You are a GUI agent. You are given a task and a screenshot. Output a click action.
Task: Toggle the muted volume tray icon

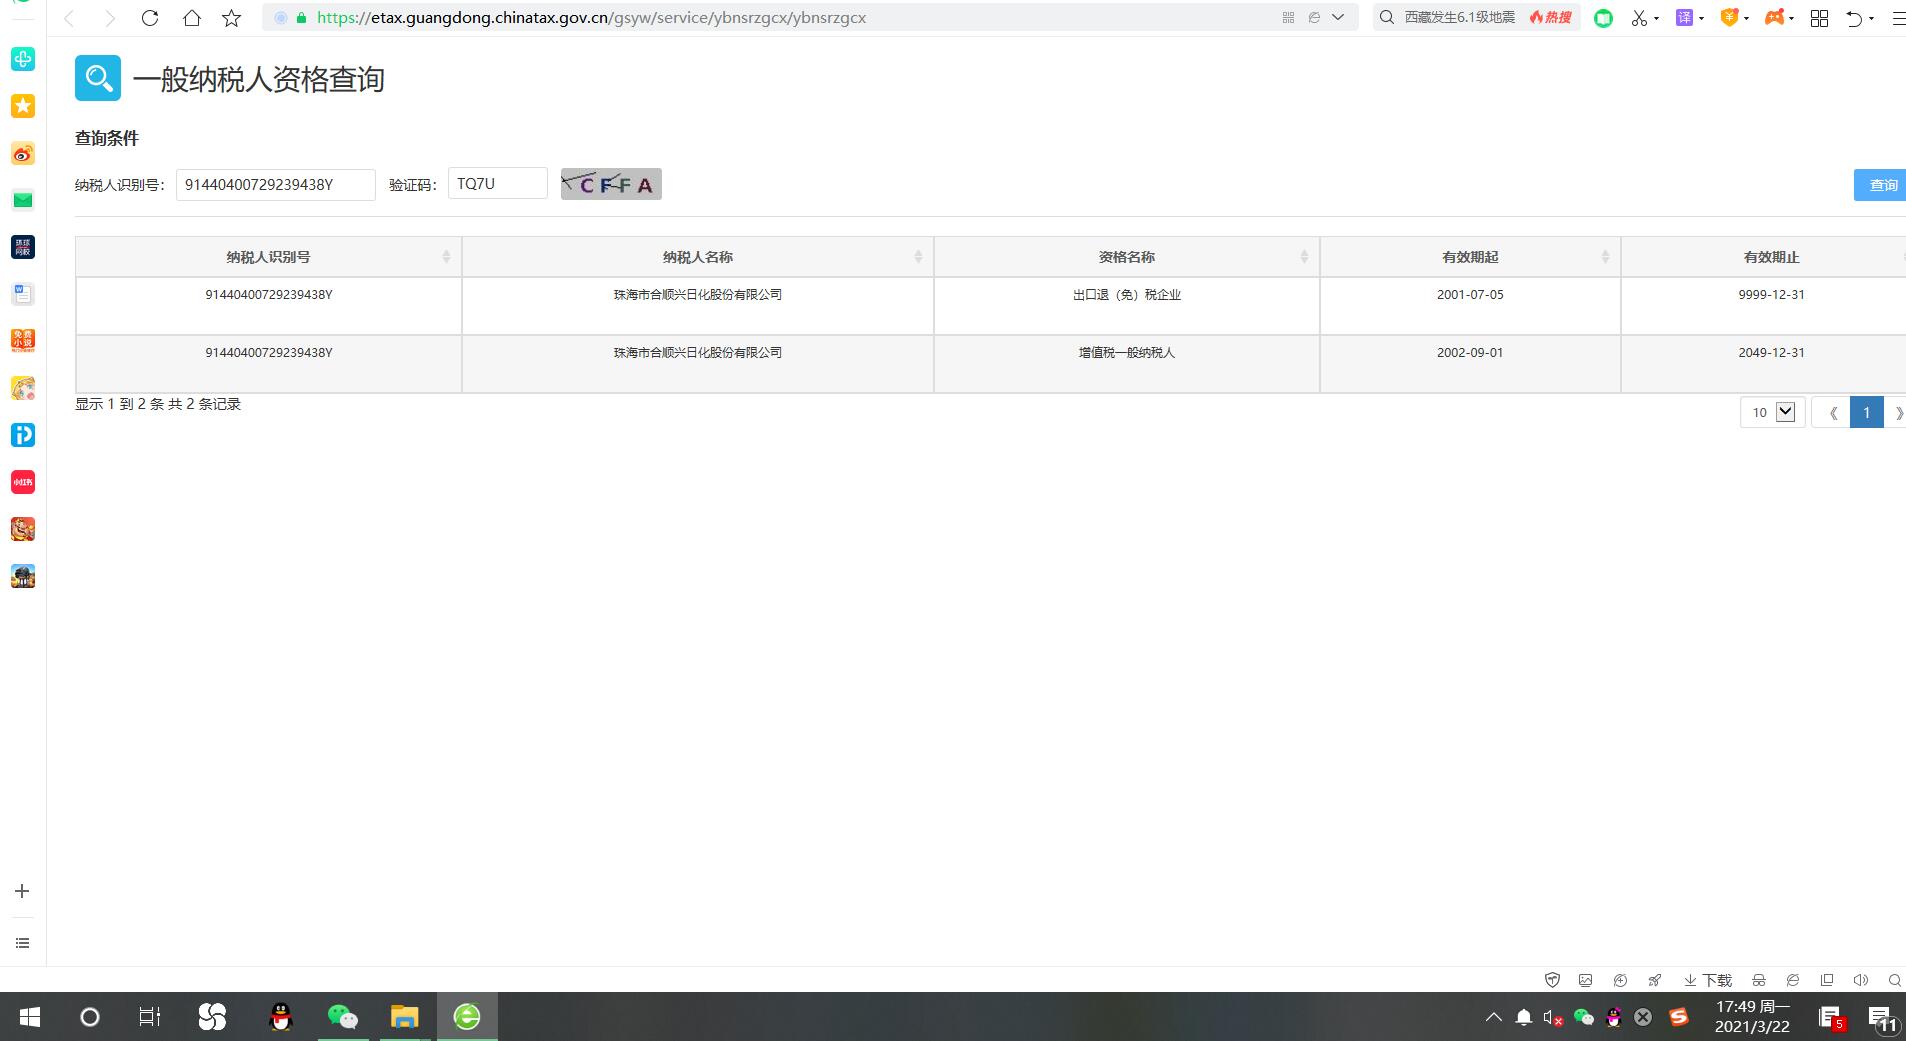pos(1552,1017)
